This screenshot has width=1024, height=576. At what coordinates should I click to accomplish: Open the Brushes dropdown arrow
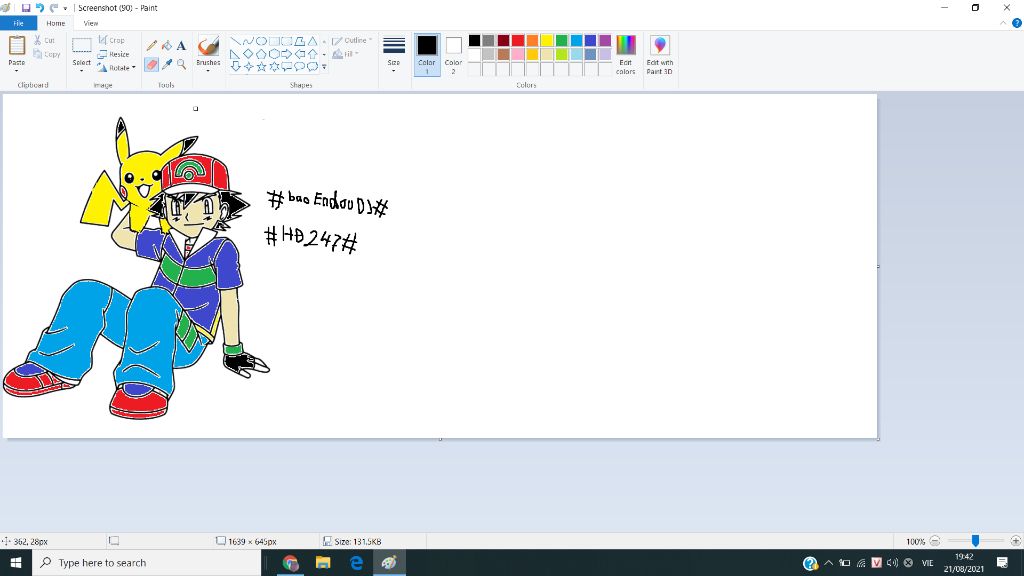point(208,70)
